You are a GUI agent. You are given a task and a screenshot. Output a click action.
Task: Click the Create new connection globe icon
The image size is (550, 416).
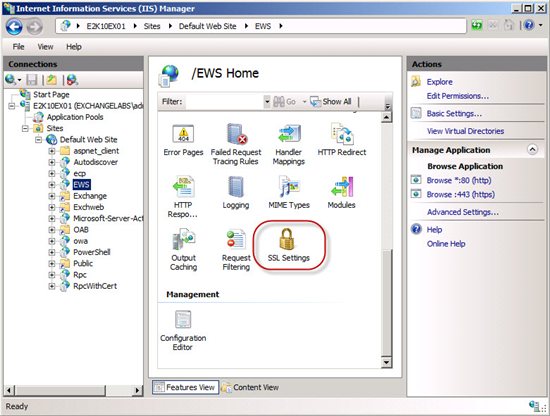pos(11,80)
